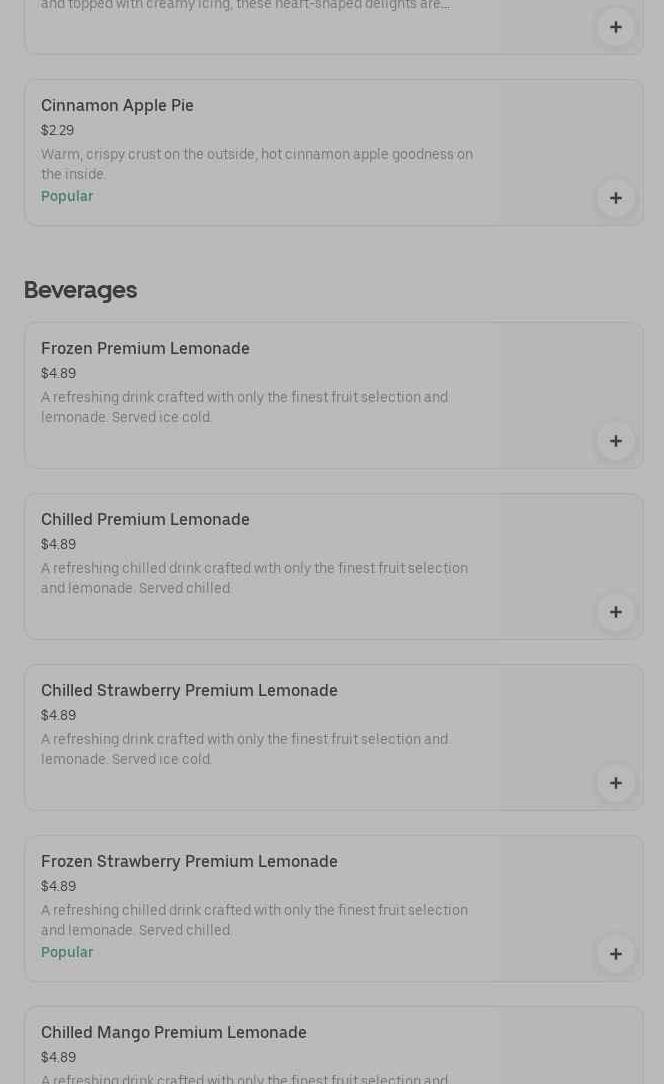The image size is (664, 1084).
Task: Open Frozen Premium Lemonade item title
Action: pyautogui.click(x=145, y=348)
